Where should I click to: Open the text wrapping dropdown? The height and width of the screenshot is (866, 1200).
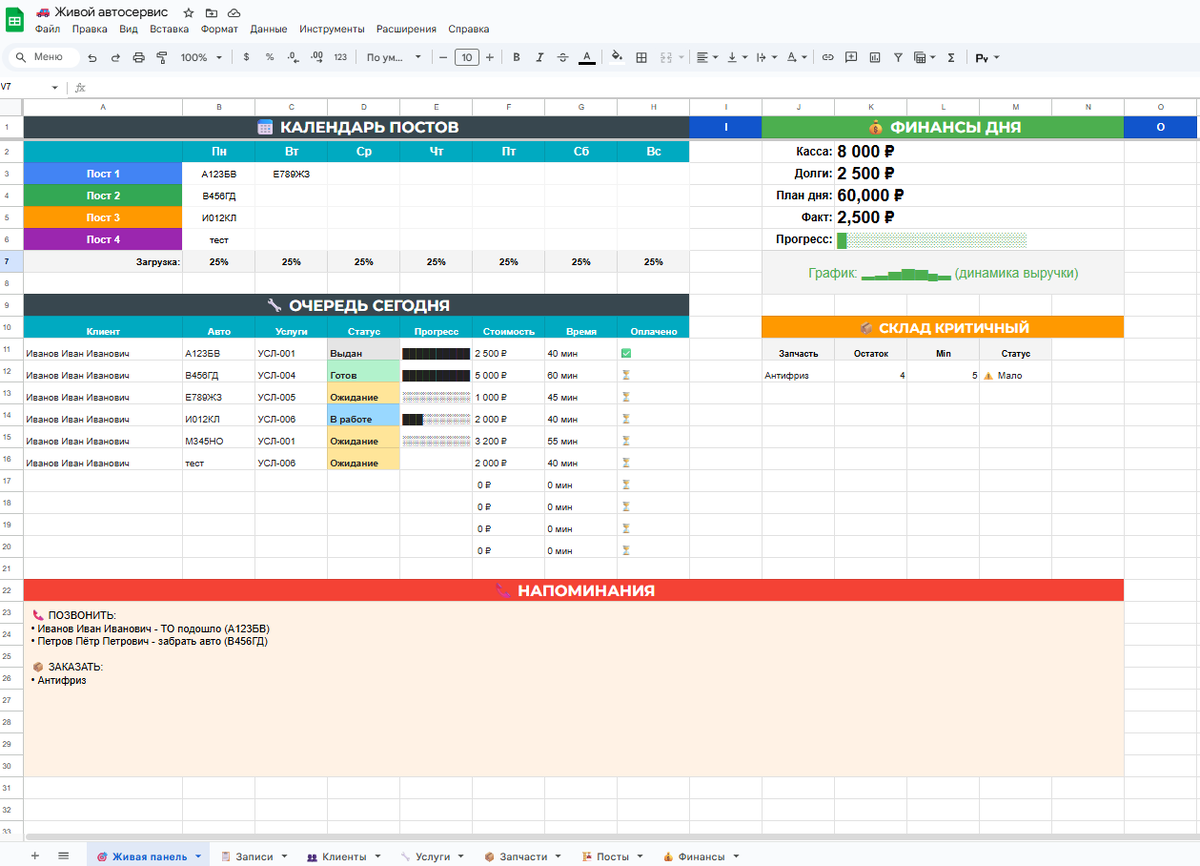766,58
